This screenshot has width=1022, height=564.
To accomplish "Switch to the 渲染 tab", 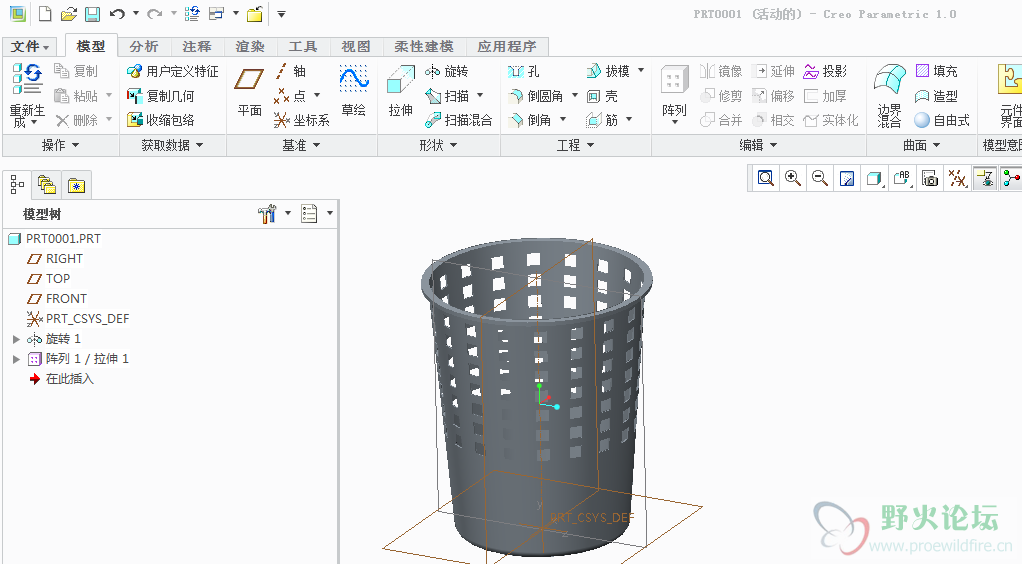I will pyautogui.click(x=250, y=46).
